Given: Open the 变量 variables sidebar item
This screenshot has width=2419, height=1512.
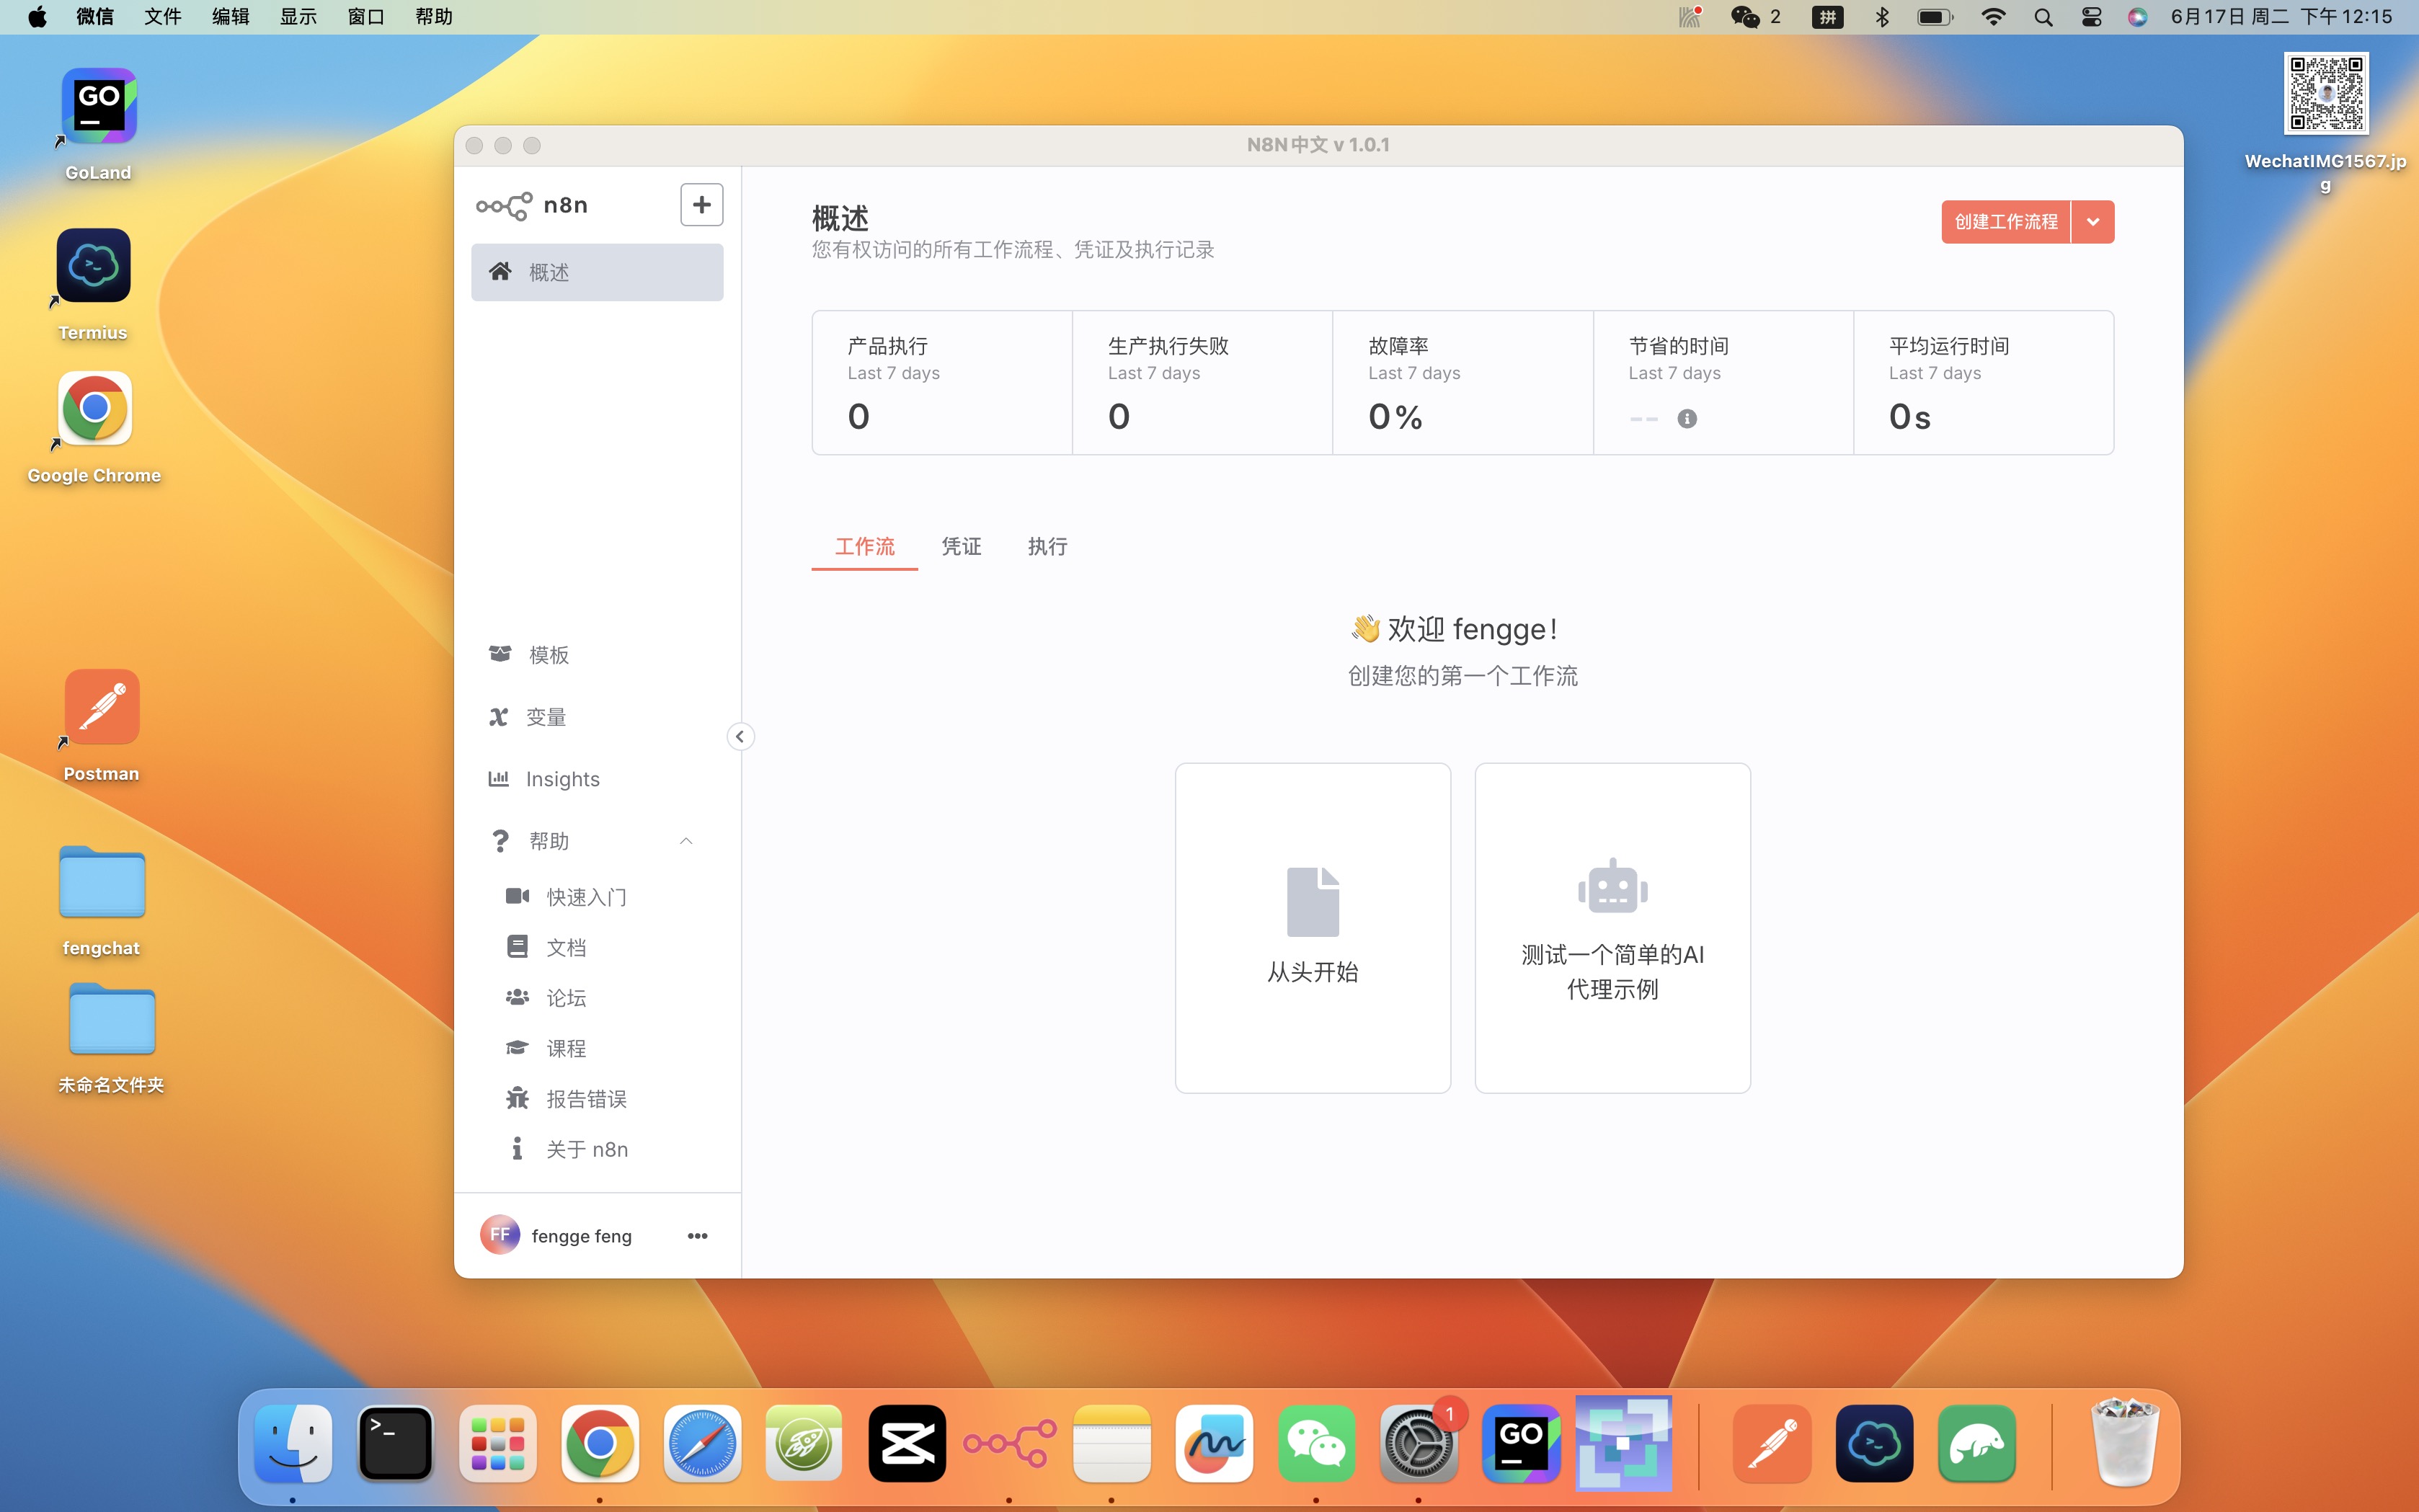Looking at the screenshot, I should [597, 717].
